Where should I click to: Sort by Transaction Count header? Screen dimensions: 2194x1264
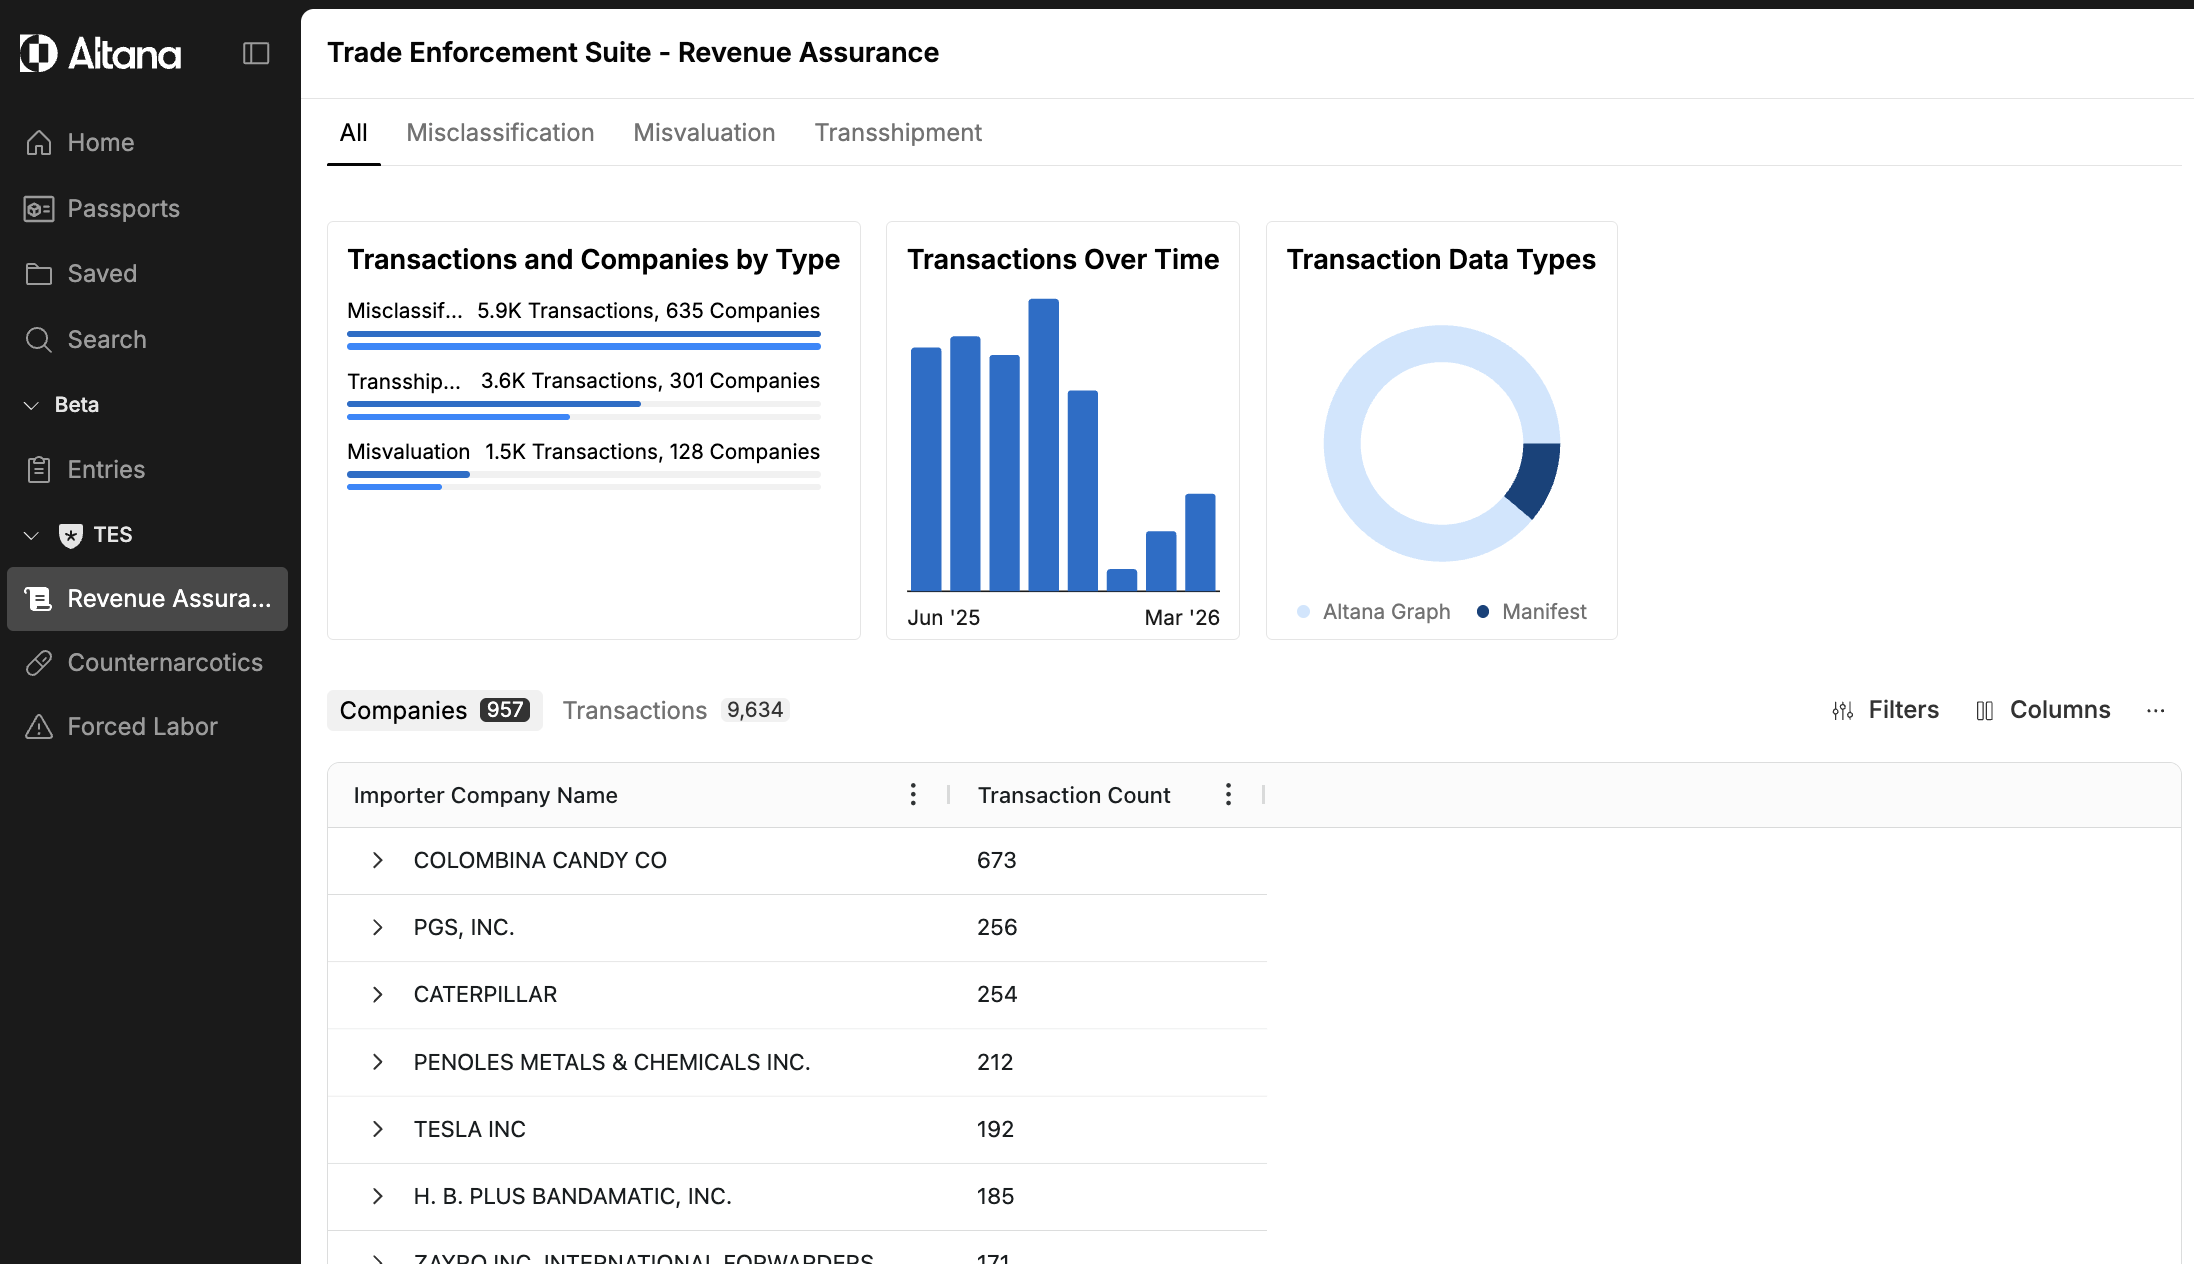pos(1073,796)
